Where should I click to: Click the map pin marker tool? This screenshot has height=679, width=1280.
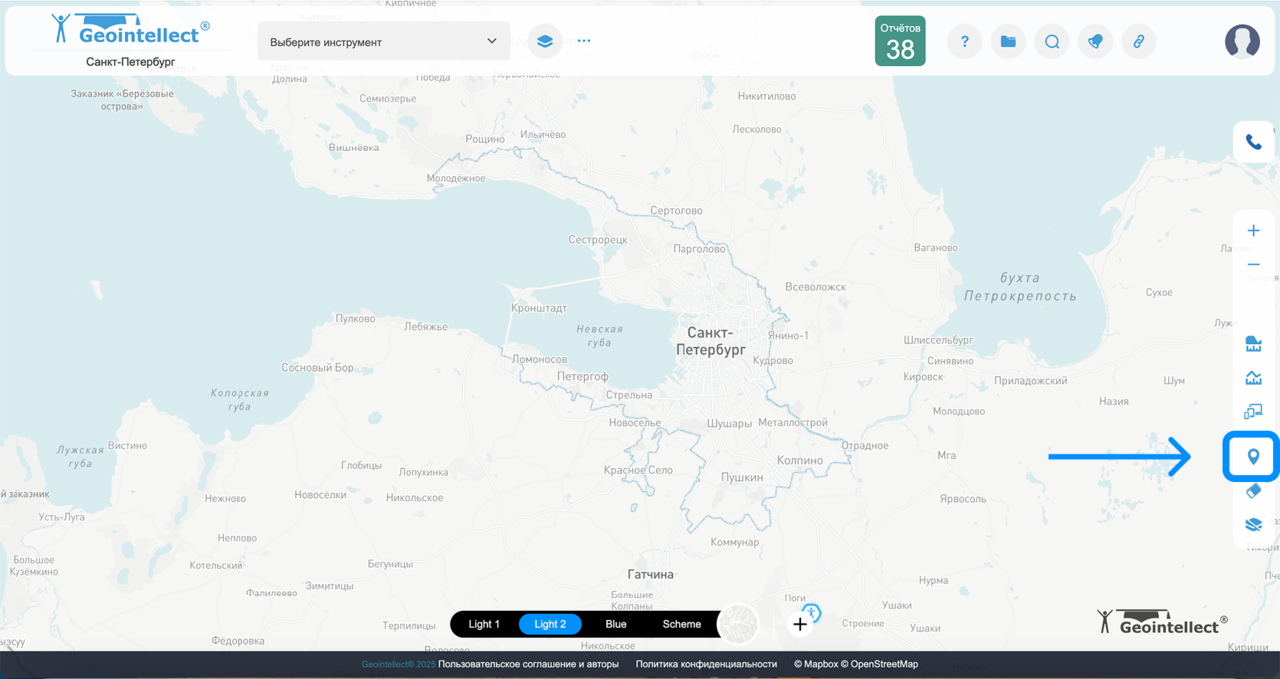click(1253, 457)
